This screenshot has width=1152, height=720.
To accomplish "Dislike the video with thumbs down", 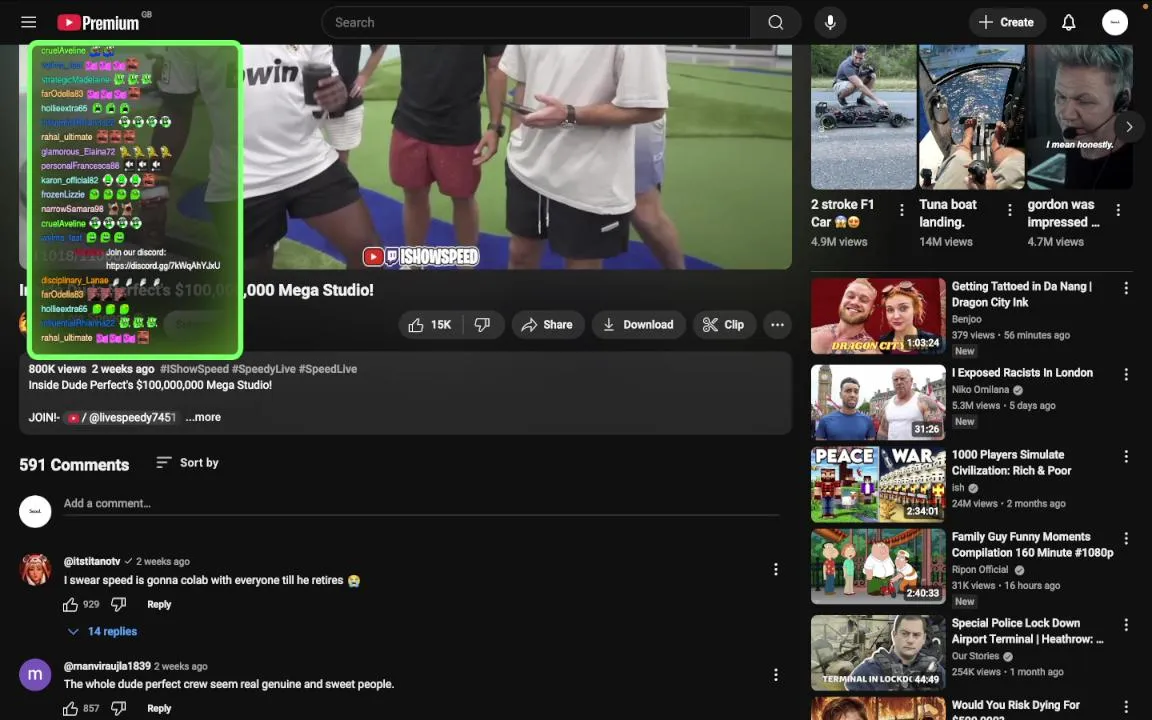I will (x=483, y=325).
